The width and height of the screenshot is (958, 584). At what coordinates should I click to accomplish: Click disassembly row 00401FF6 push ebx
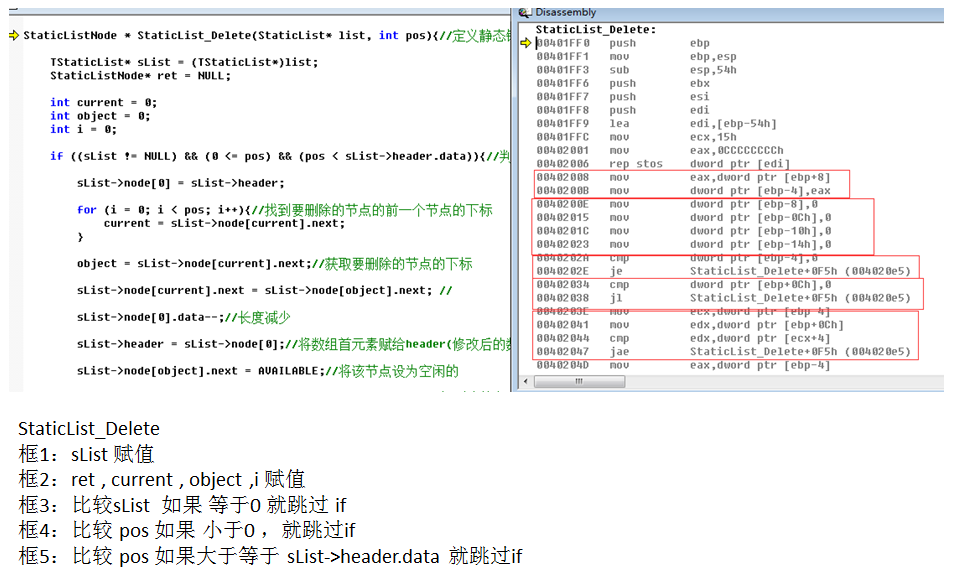tap(623, 83)
